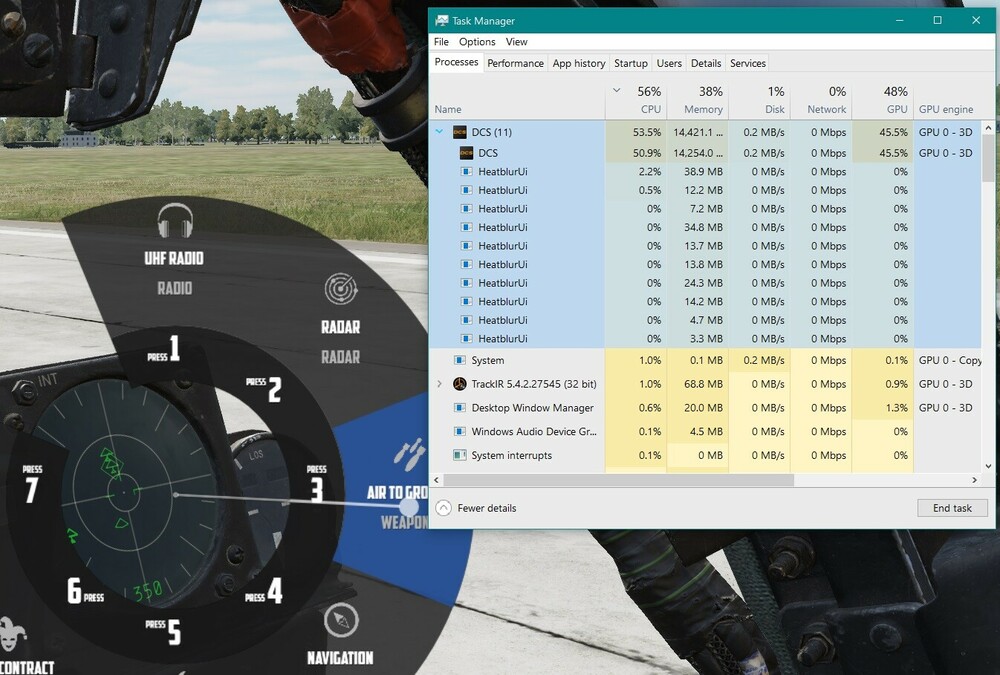Screen dimensions: 1000x675
Task: Choose radial menu option 7
Action: coord(32,484)
